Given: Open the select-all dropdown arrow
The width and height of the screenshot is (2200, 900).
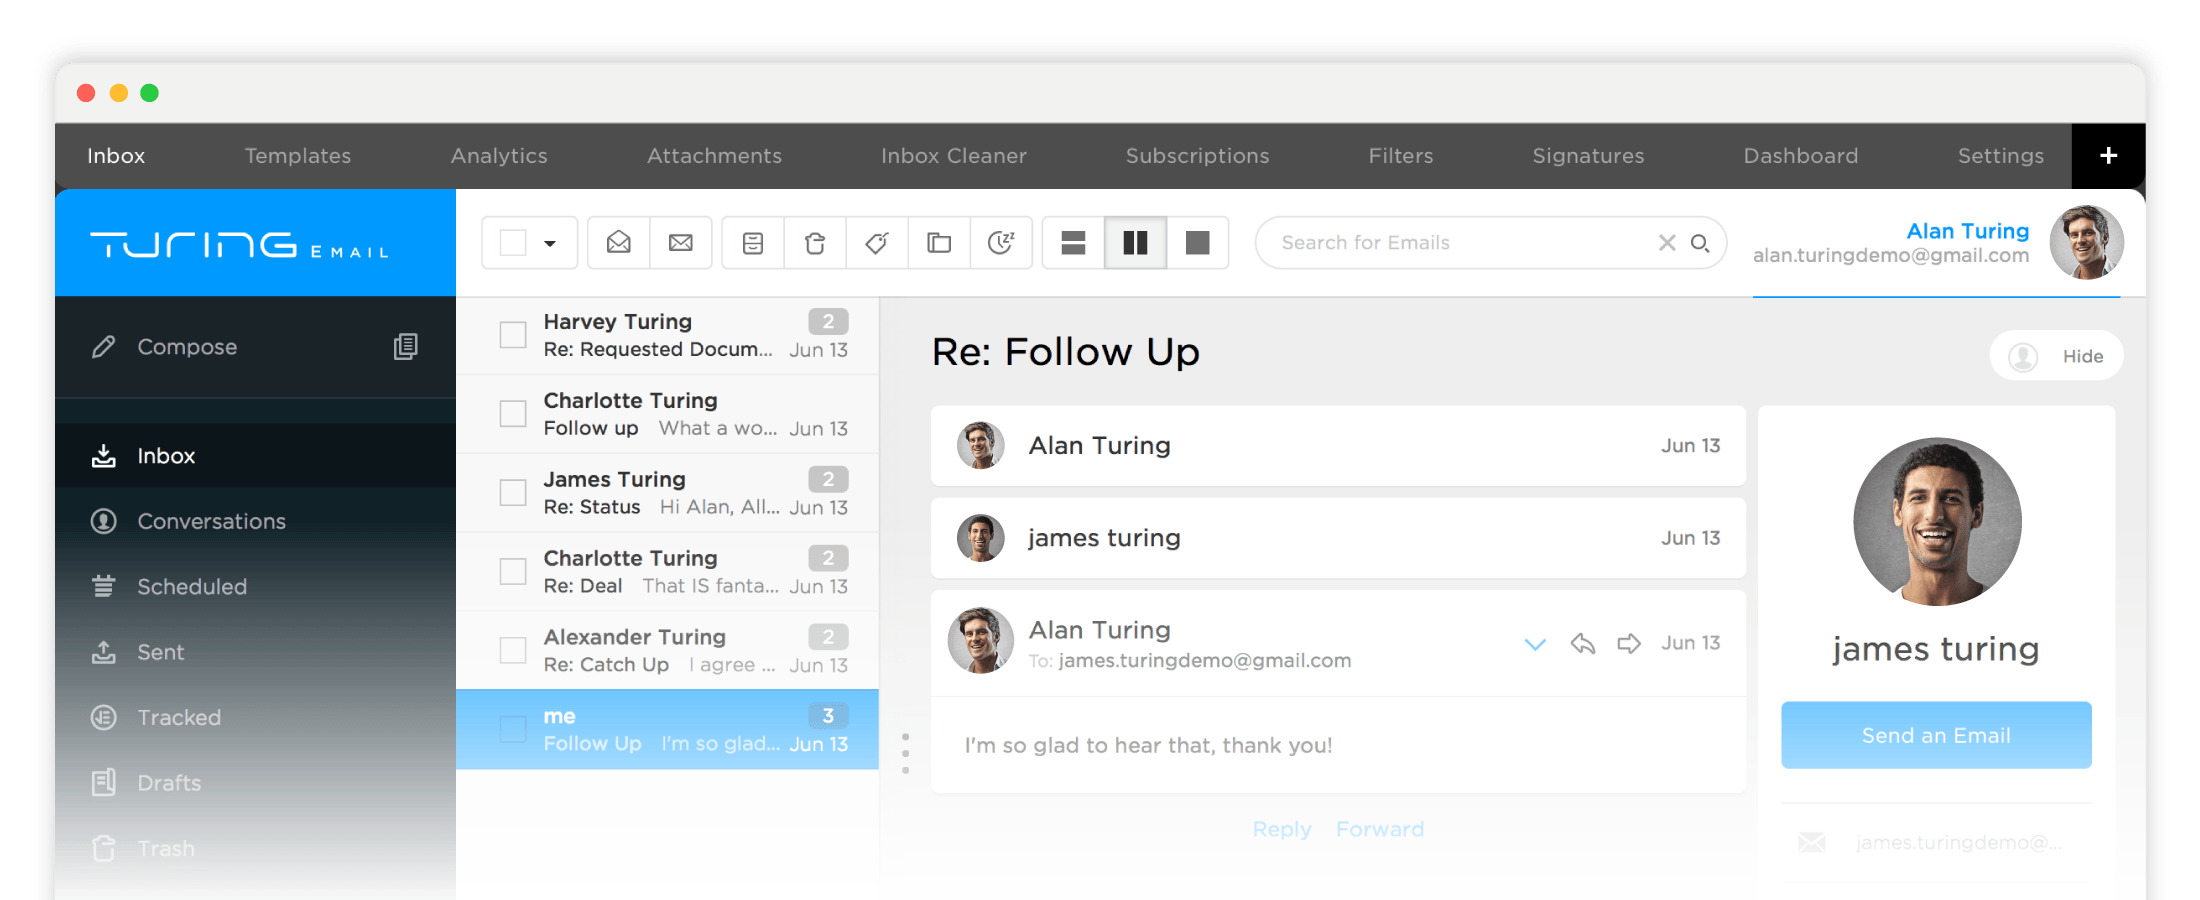Looking at the screenshot, I should 548,242.
